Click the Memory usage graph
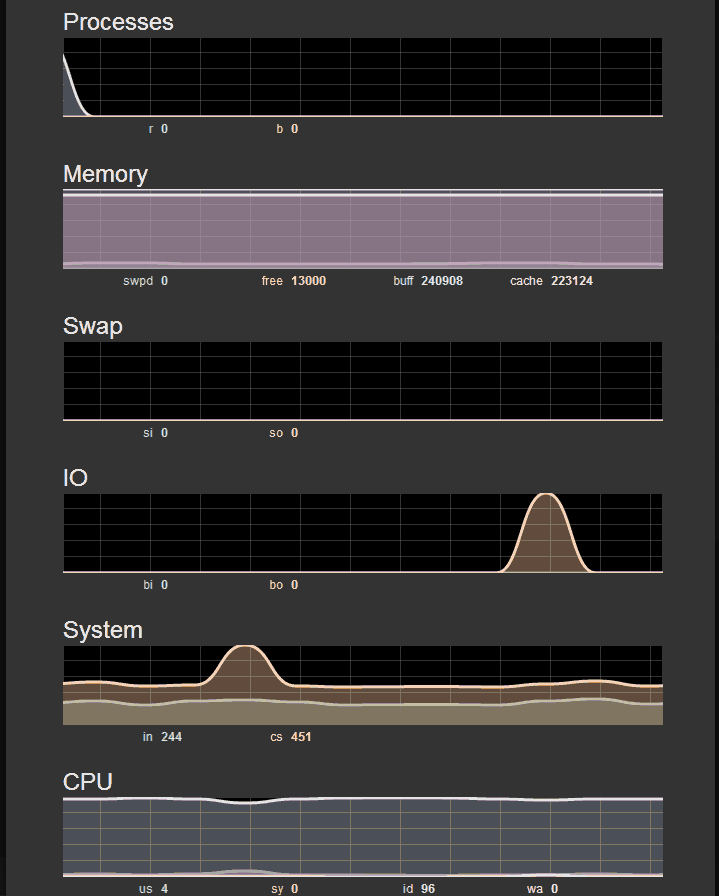The image size is (719, 896). pos(362,229)
